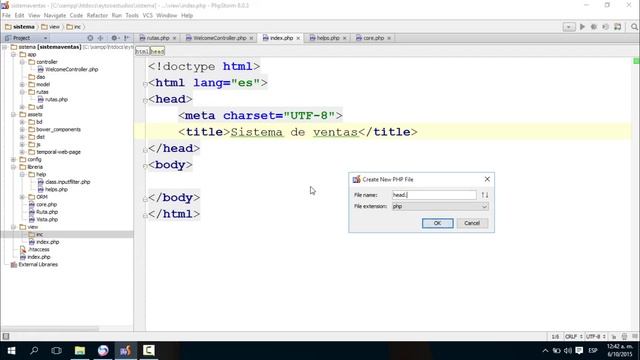Select External Libraries node
640x360 pixels.
pos(38,264)
